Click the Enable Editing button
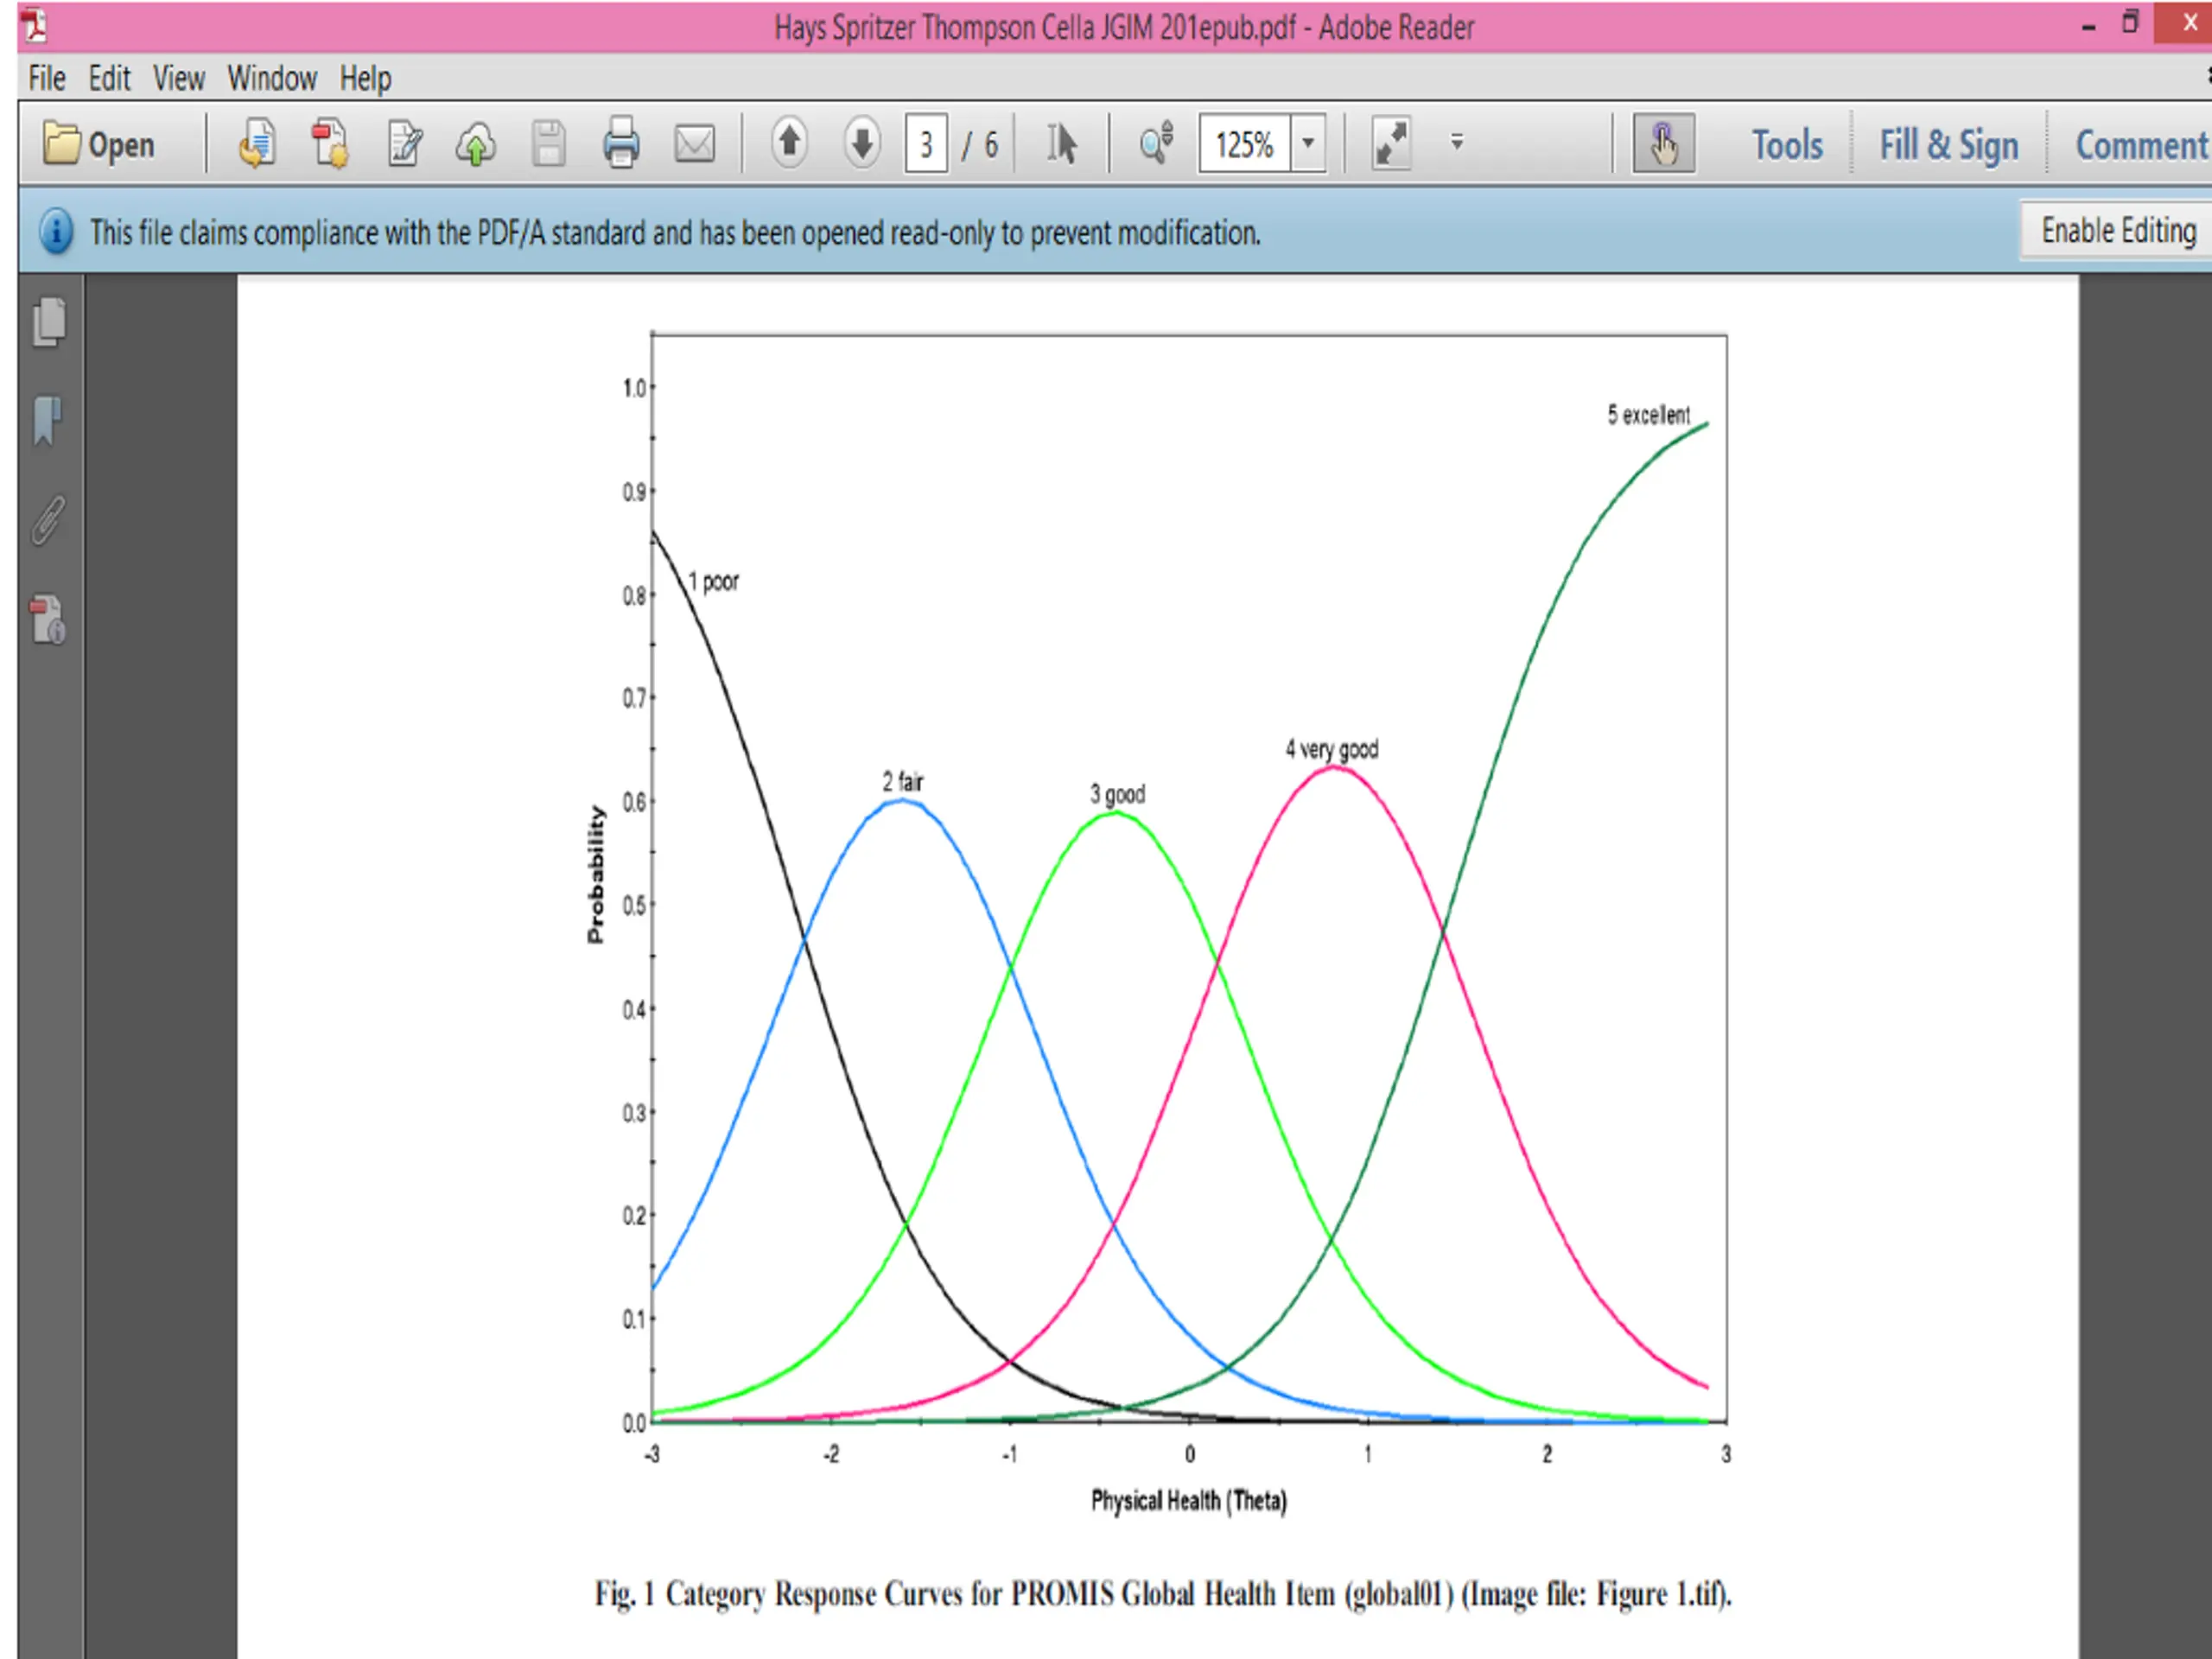The height and width of the screenshot is (1659, 2212). point(2118,230)
